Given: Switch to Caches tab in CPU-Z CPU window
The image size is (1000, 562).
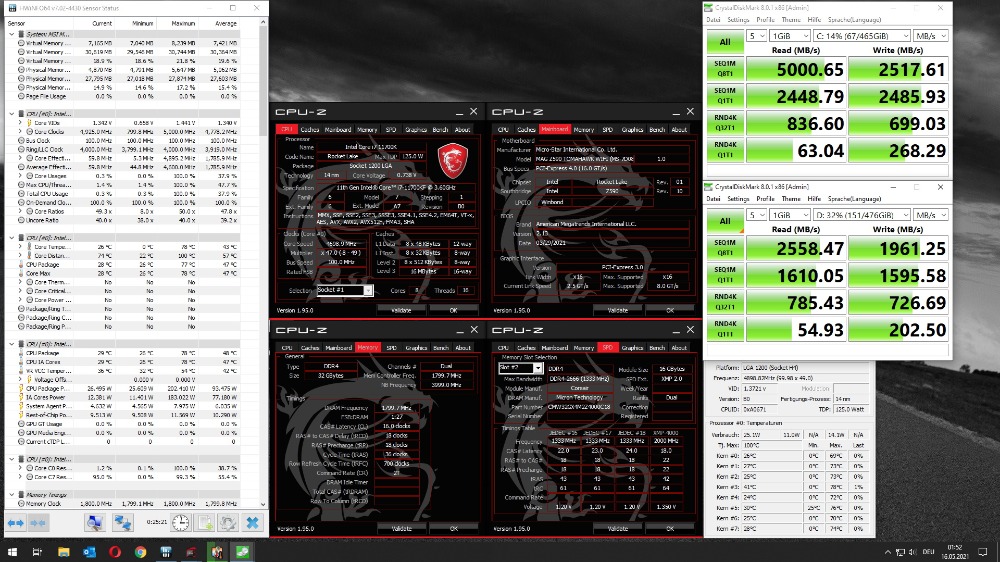Looking at the screenshot, I should pos(310,129).
